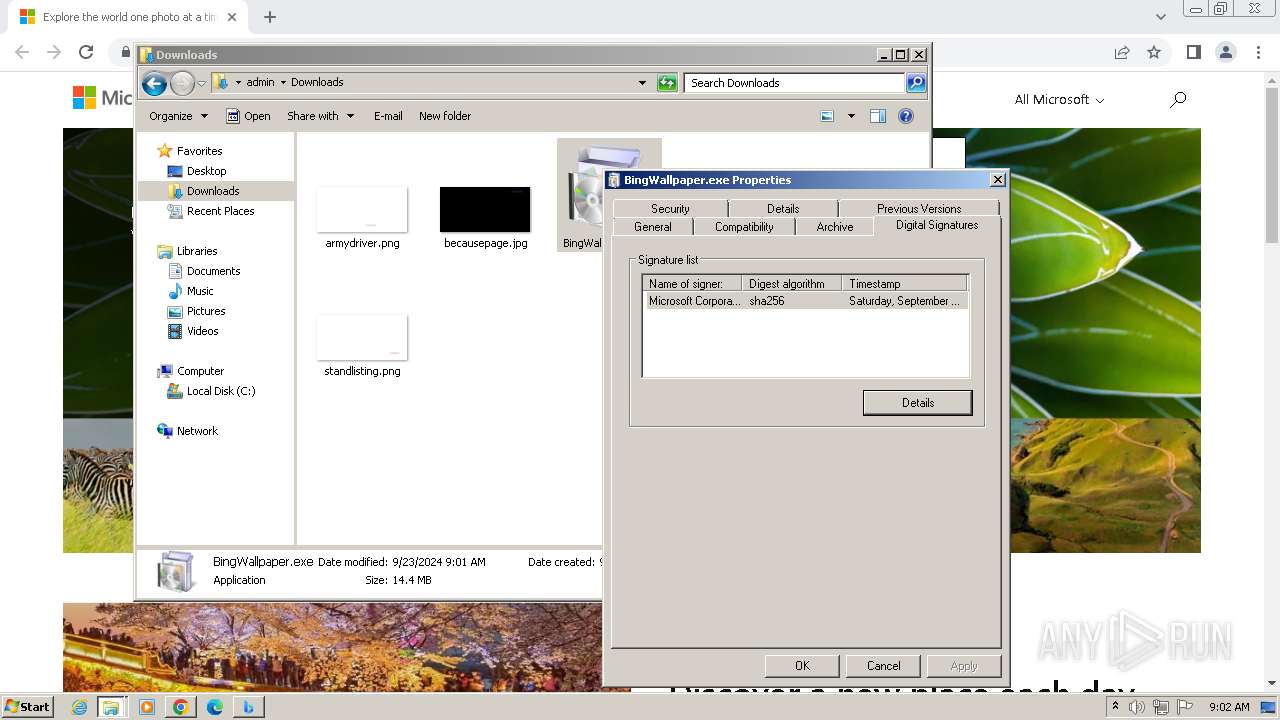Click the Chrome reload page icon
This screenshot has height=720, width=1280.
coord(86,52)
